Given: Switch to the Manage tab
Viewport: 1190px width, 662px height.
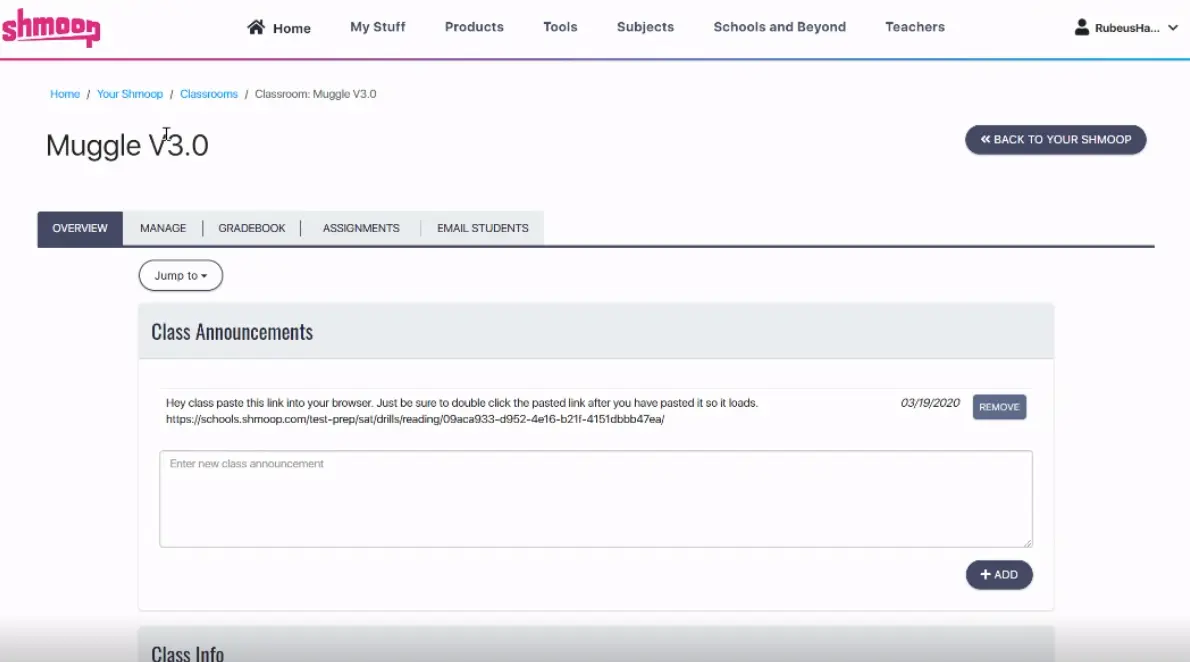Looking at the screenshot, I should click(163, 229).
